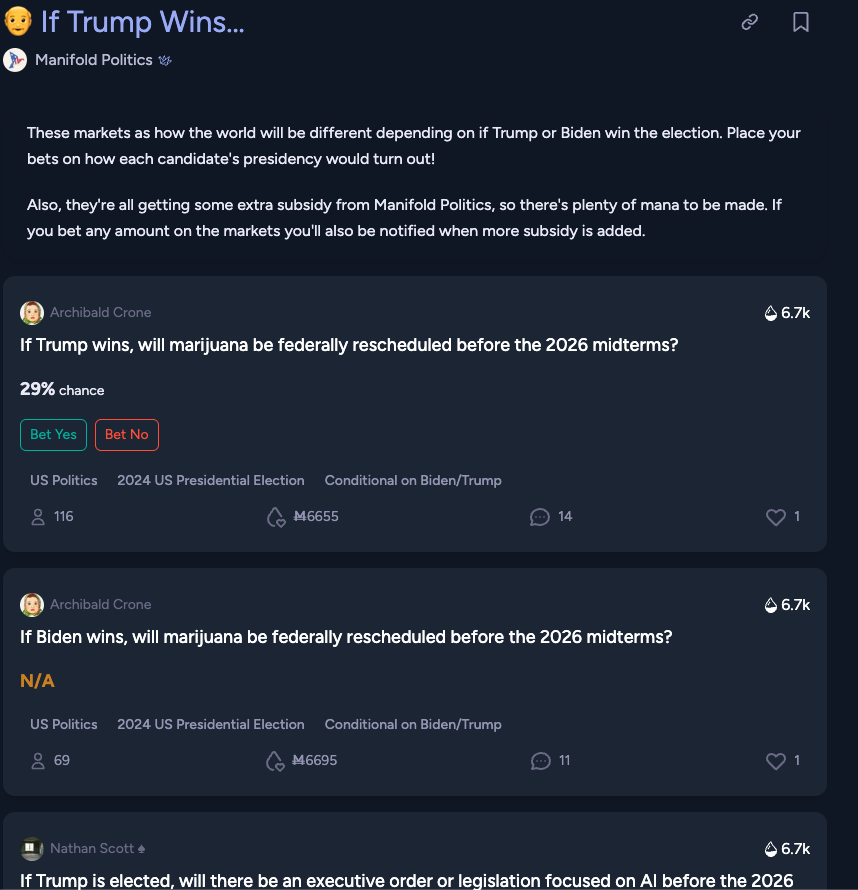Open comments on Biden marijuana market

[541, 761]
